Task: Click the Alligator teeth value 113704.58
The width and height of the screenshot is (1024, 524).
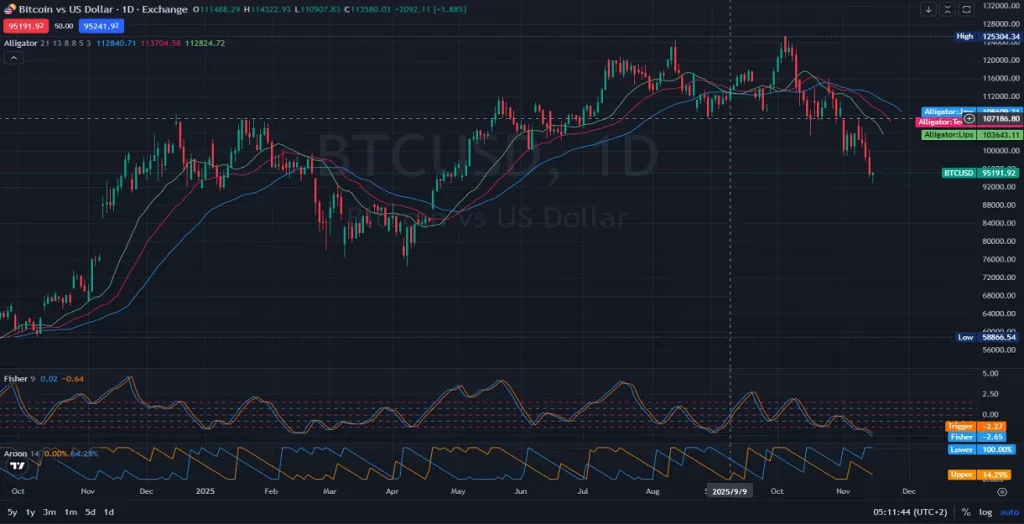Action: click(x=161, y=42)
